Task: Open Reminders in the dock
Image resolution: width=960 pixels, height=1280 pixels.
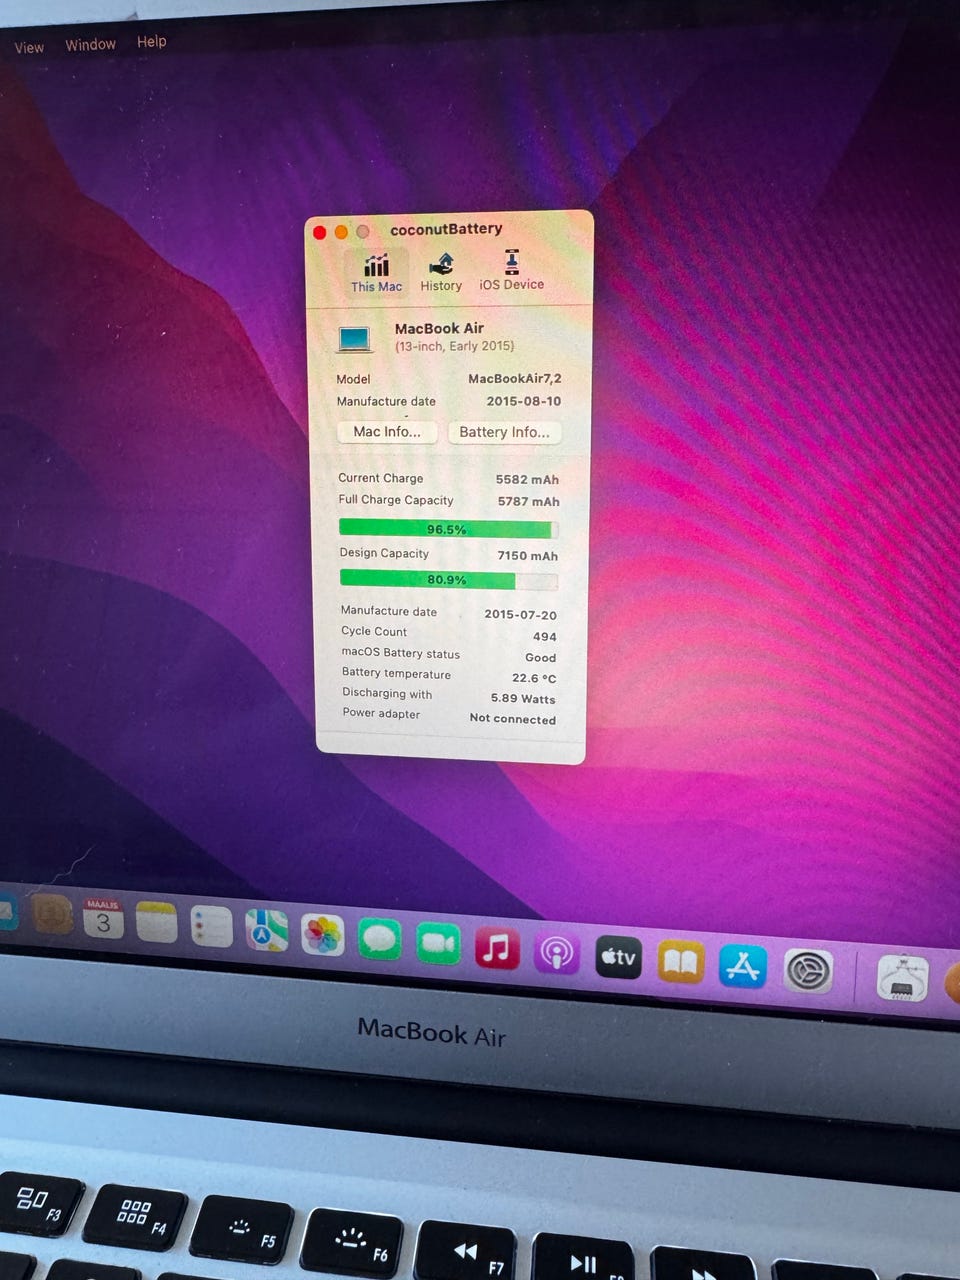Action: pyautogui.click(x=211, y=927)
